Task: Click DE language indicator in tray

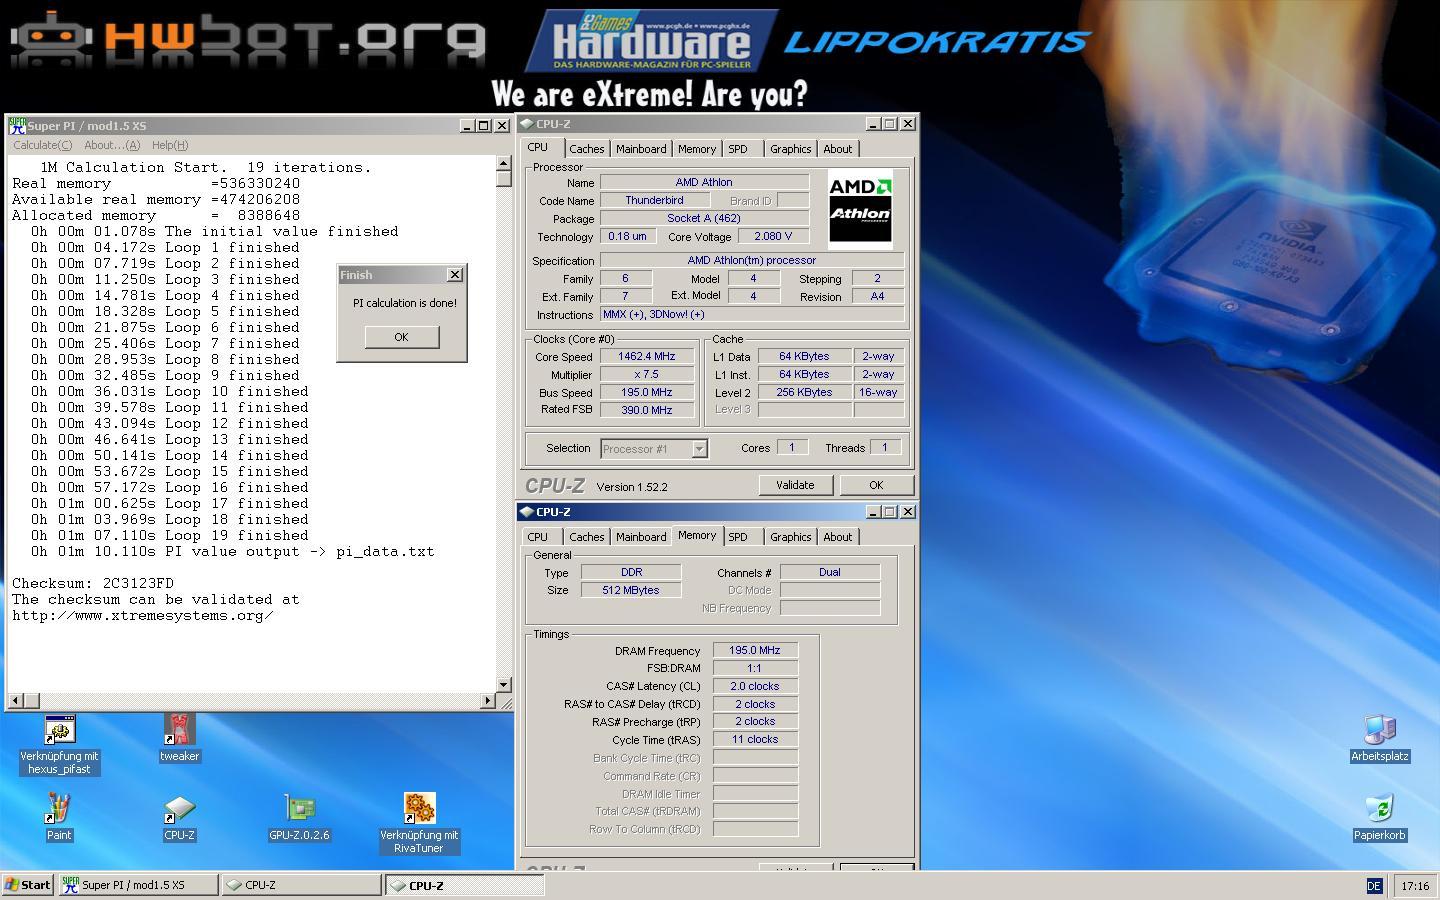Action: 1374,886
